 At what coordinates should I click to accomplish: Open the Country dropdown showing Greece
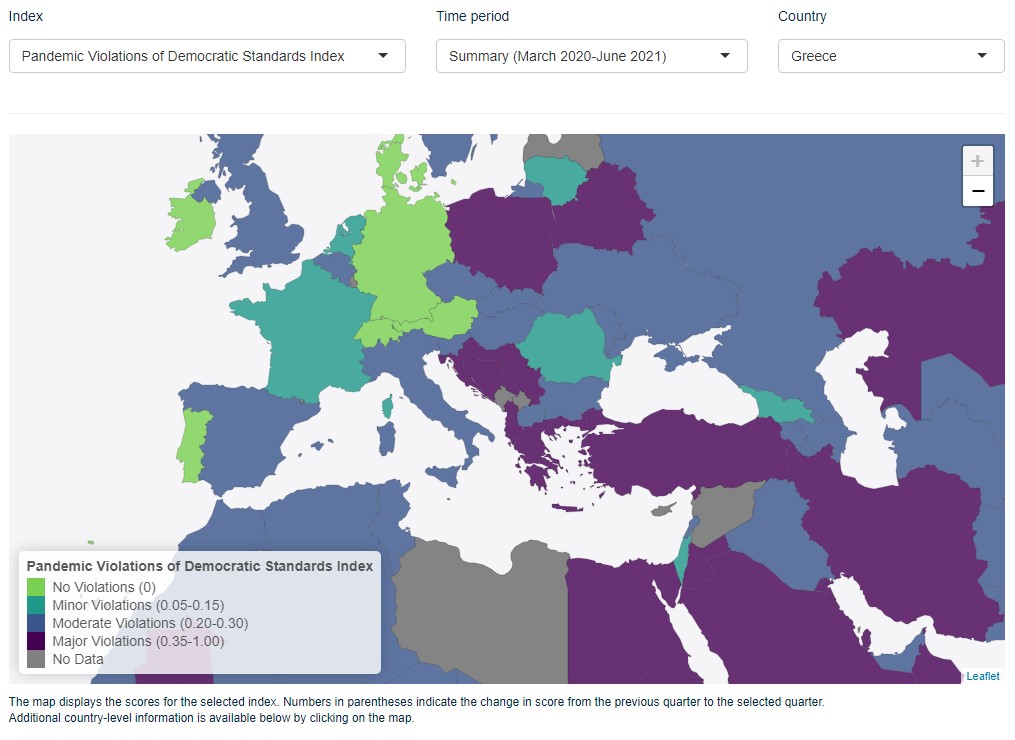891,56
